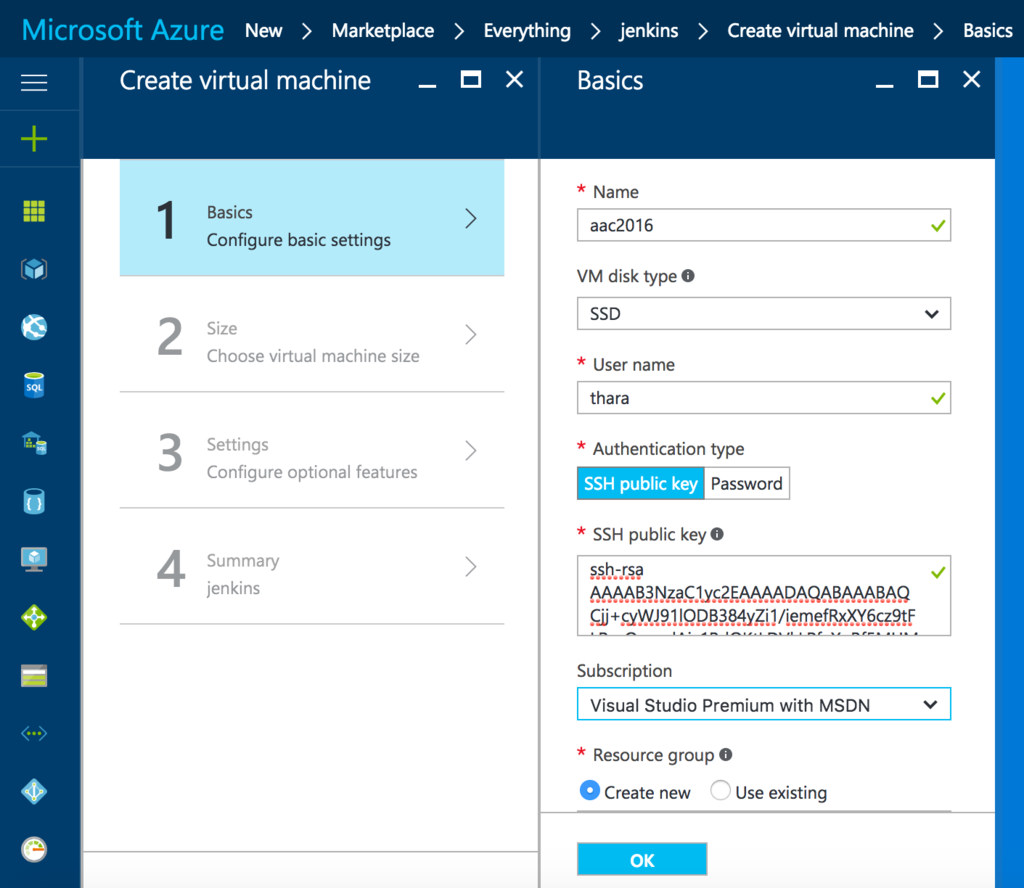Open step 3 Settings optional features
This screenshot has height=888, width=1024.
[312, 451]
